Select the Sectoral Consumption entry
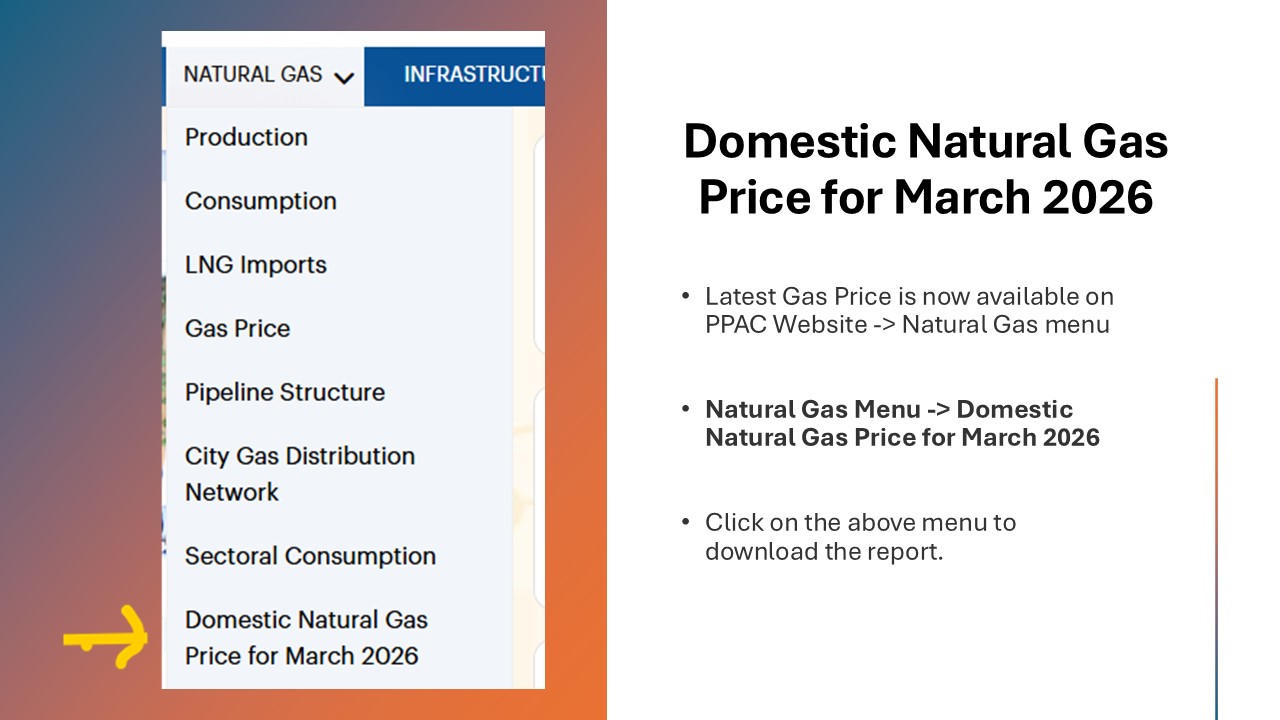1280x720 pixels. (310, 556)
